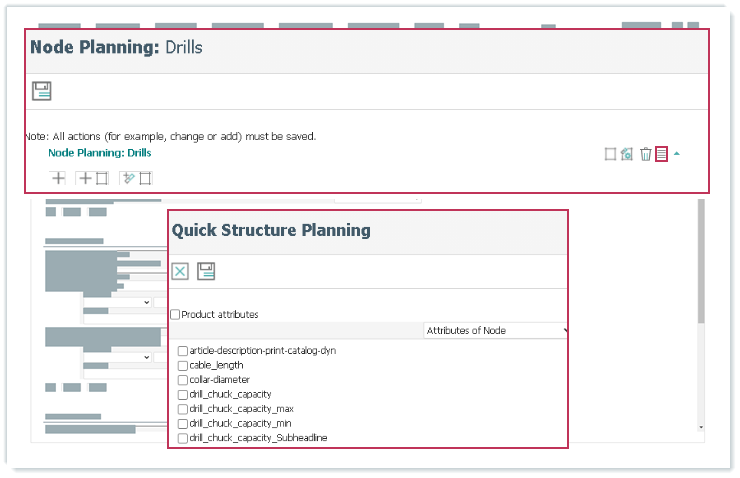Viewport: 740px width, 478px height.
Task: Click the plus icon to add node
Action: [x=59, y=178]
